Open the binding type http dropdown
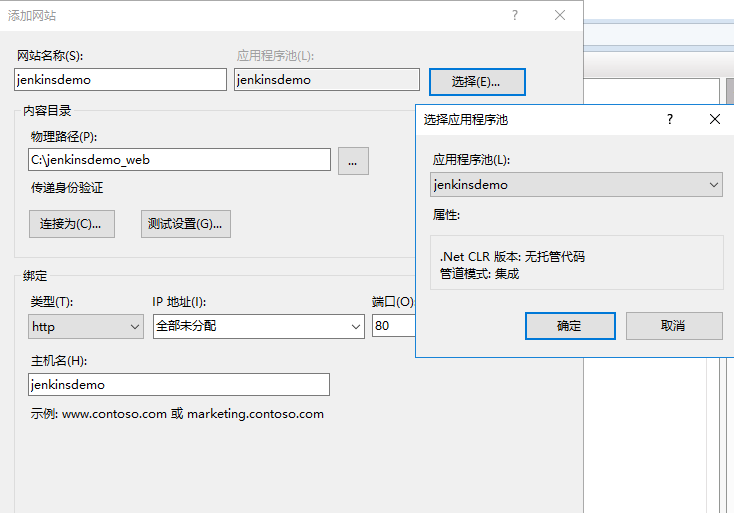The width and height of the screenshot is (734, 513). tap(86, 326)
